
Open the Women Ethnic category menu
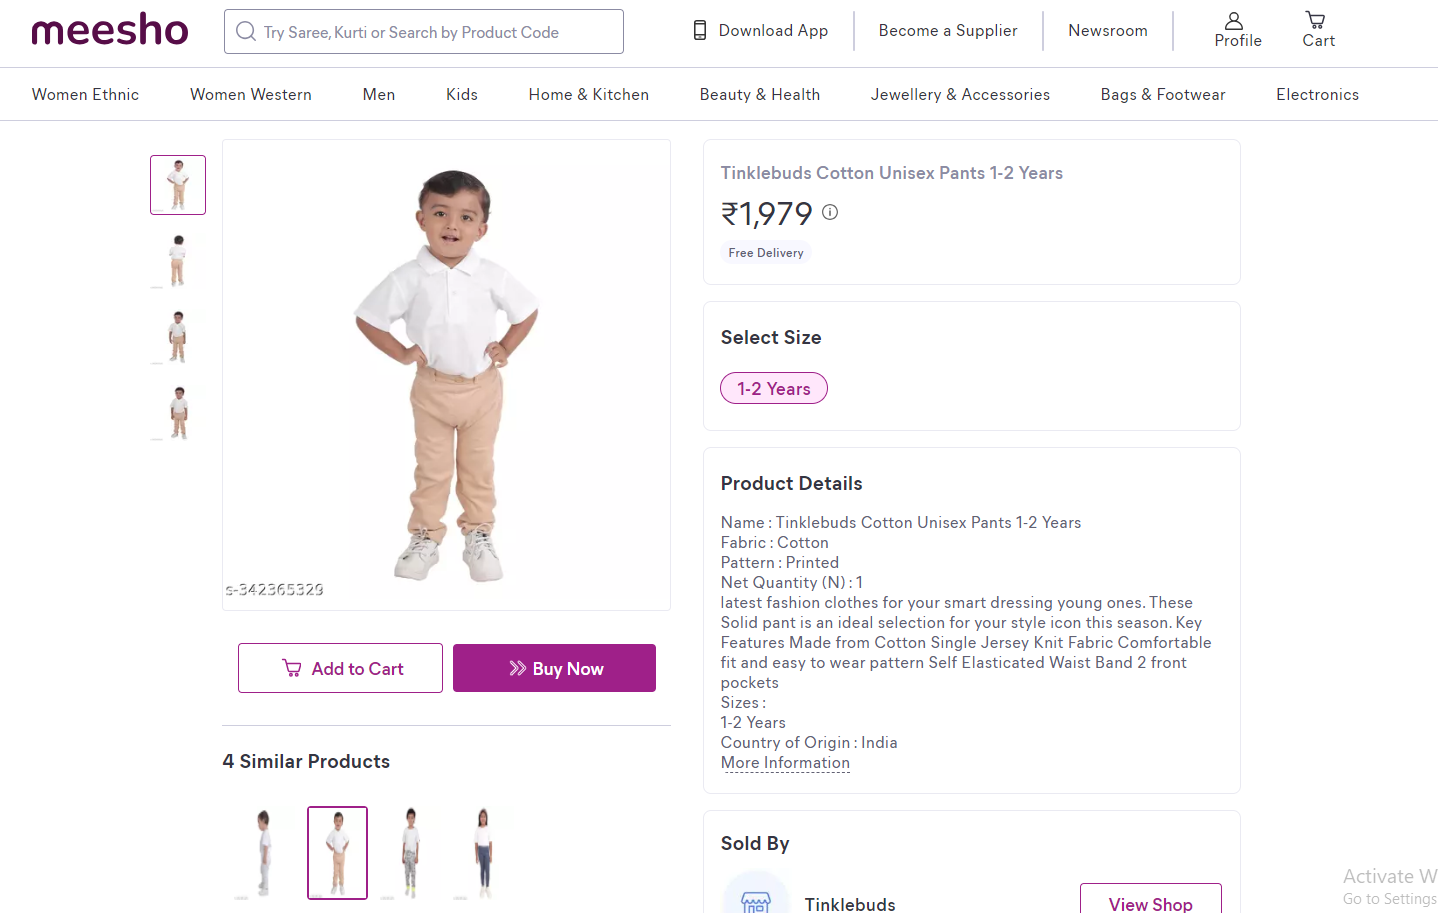85,95
